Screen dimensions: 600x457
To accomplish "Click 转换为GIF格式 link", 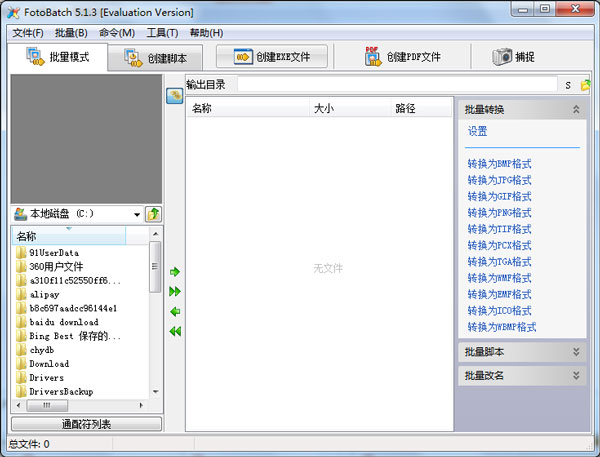I will click(x=499, y=197).
